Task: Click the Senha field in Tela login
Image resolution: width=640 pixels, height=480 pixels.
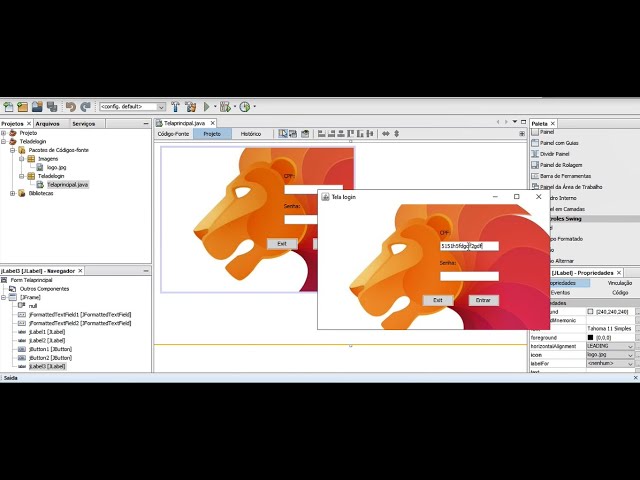Action: 469,276
